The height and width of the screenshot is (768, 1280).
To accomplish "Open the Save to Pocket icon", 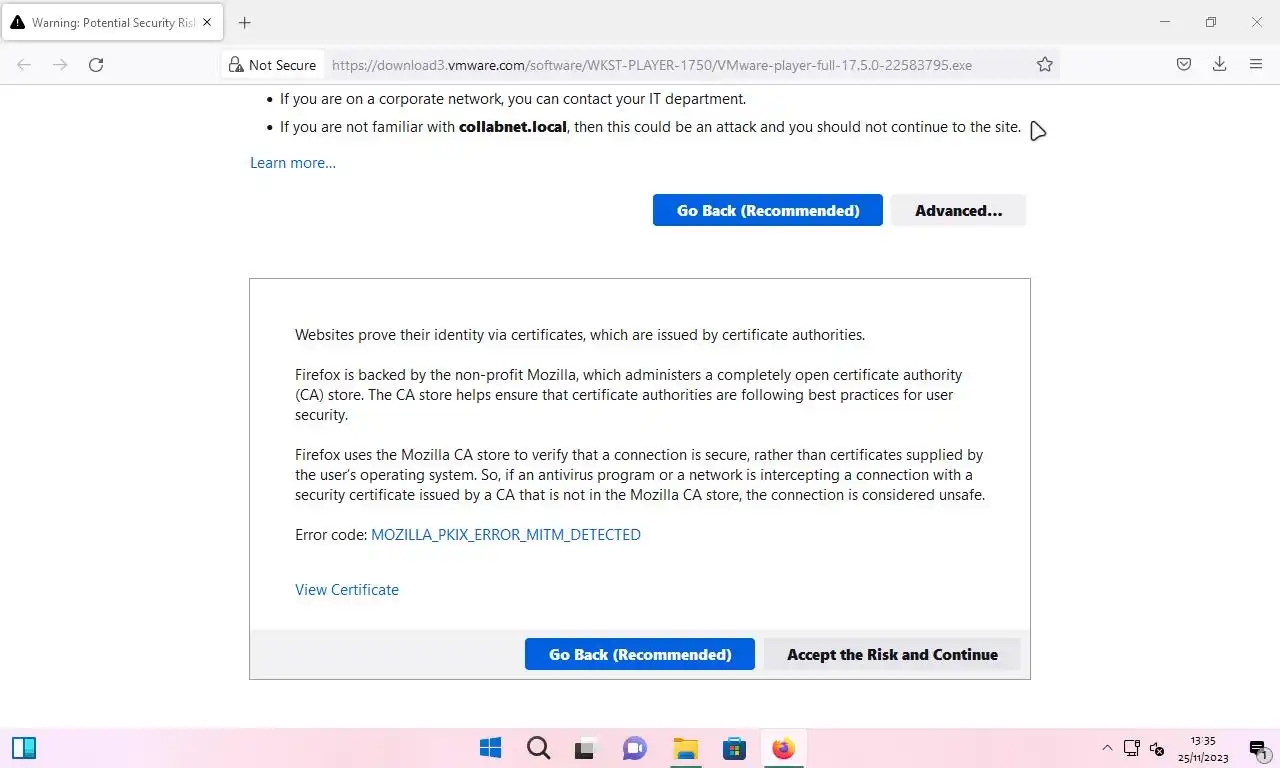I will click(x=1183, y=65).
